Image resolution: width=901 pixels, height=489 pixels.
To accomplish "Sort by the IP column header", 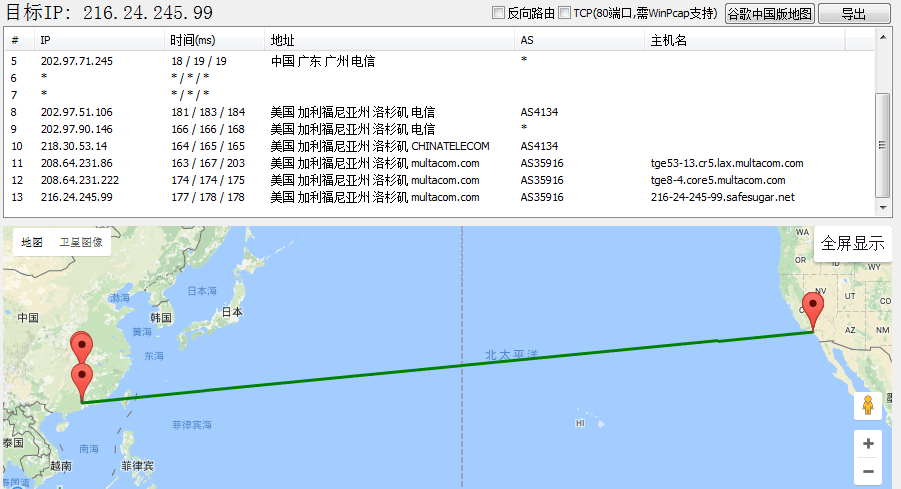I will click(100, 40).
